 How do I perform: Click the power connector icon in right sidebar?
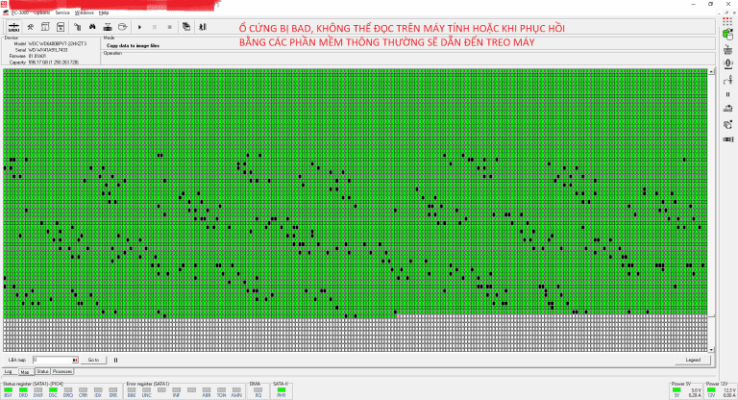pyautogui.click(x=728, y=139)
